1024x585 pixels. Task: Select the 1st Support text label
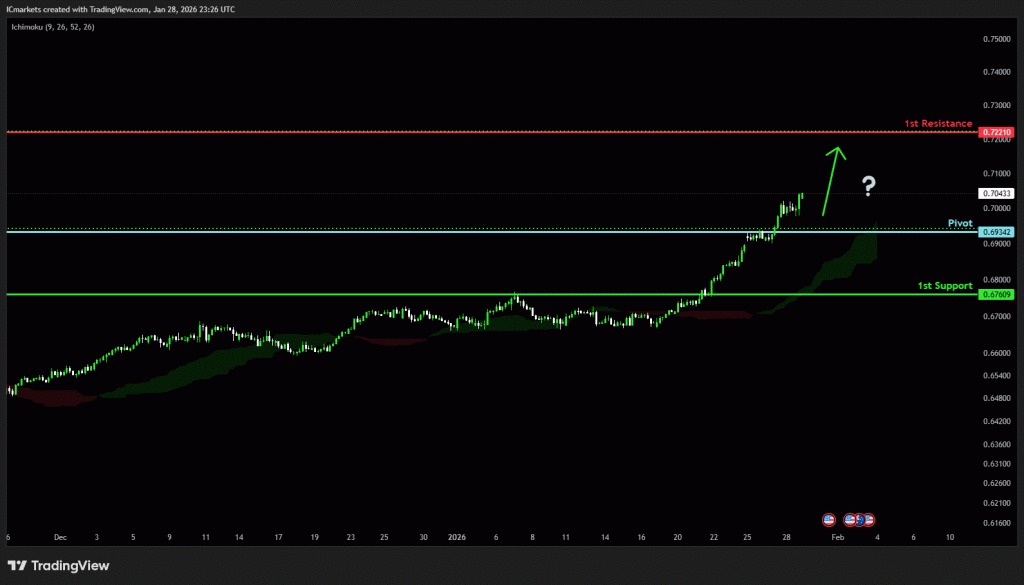(x=944, y=286)
